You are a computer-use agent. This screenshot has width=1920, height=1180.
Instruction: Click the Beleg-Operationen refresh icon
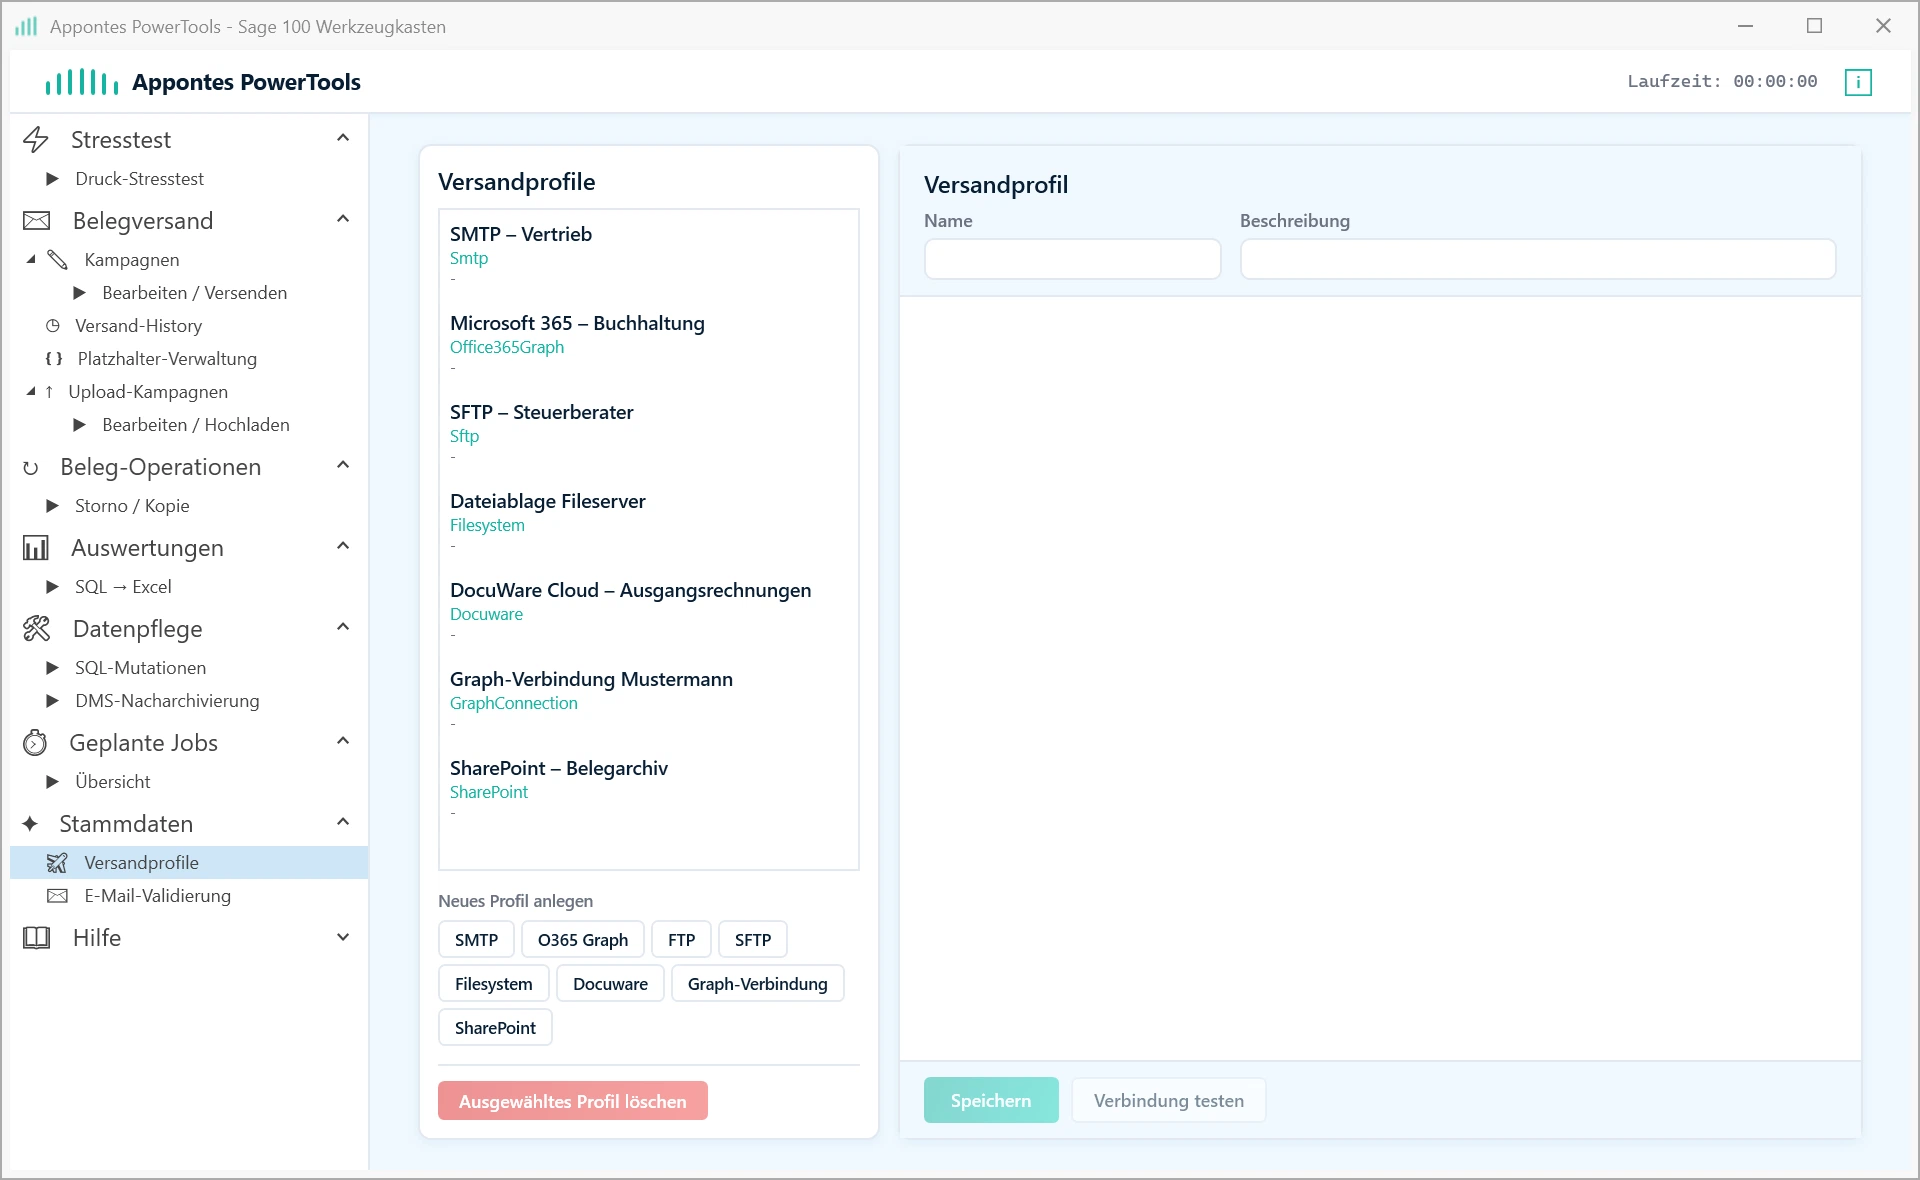(x=31, y=468)
